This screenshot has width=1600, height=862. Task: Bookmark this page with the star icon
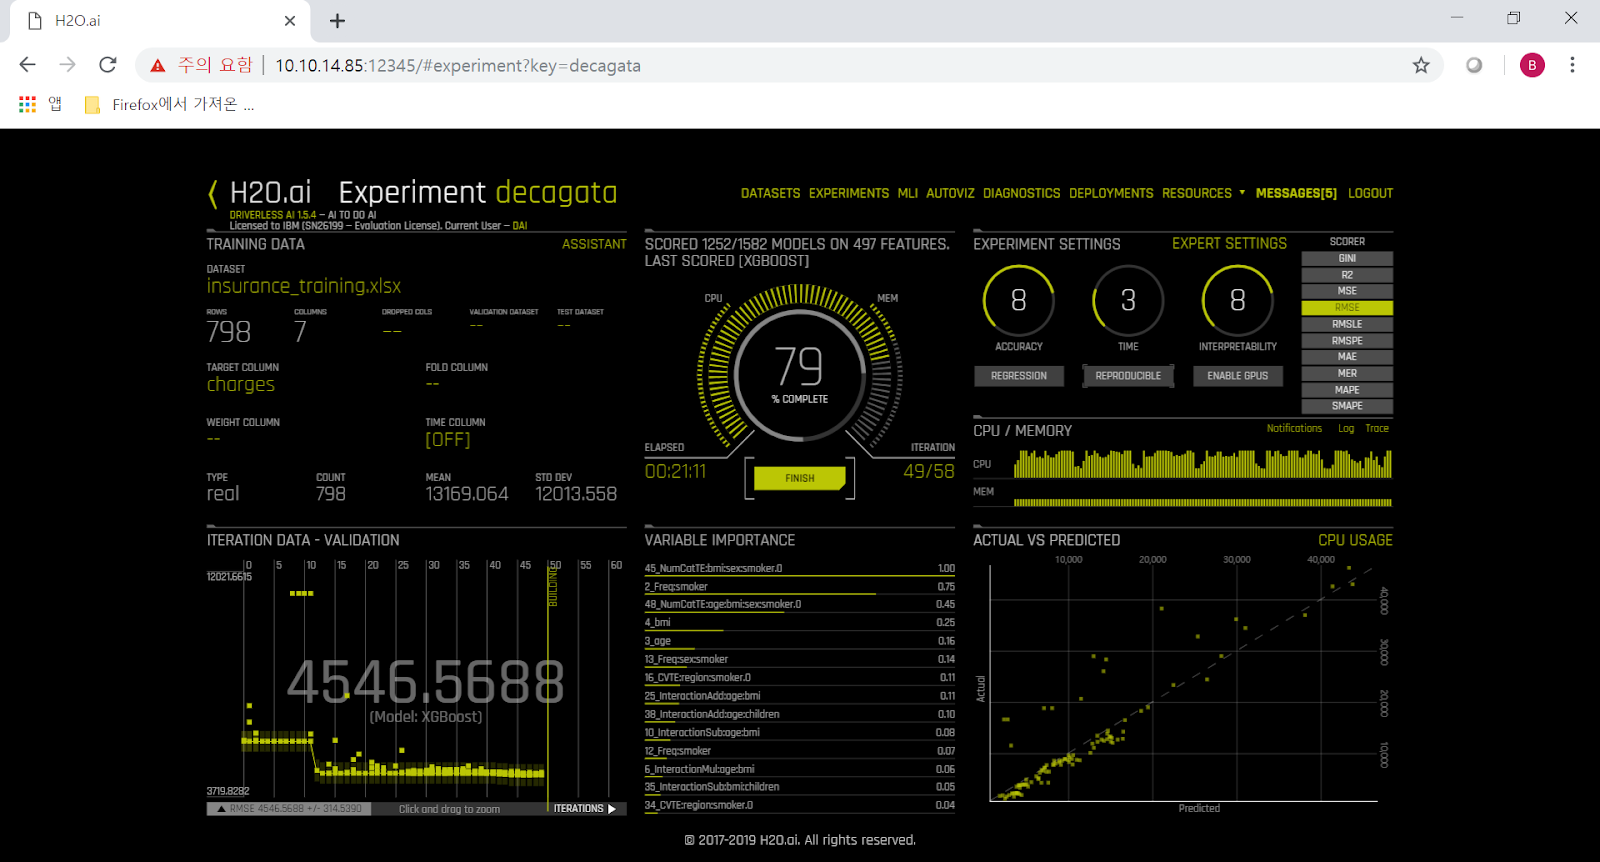1421,65
